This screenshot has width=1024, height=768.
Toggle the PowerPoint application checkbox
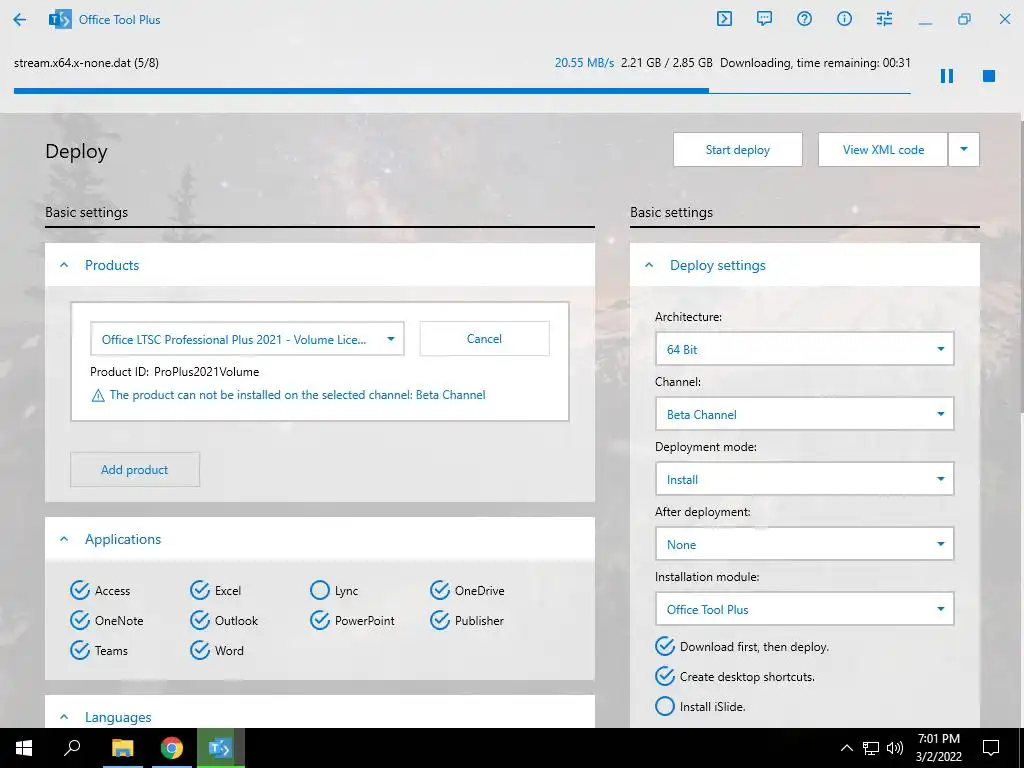tap(320, 620)
